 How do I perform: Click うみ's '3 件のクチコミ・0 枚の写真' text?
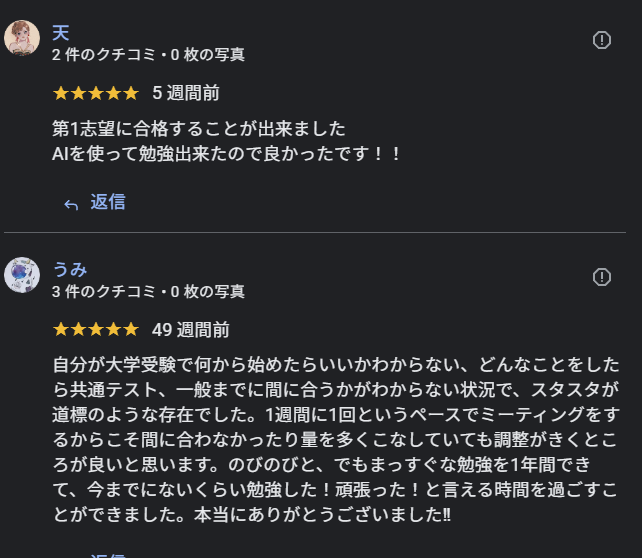tap(148, 291)
